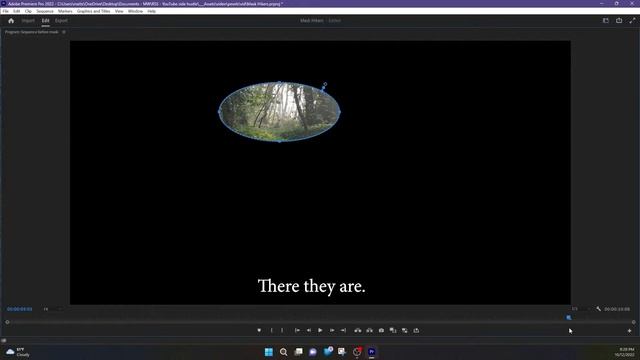Click the Toggle Proxies icon

tap(404, 331)
